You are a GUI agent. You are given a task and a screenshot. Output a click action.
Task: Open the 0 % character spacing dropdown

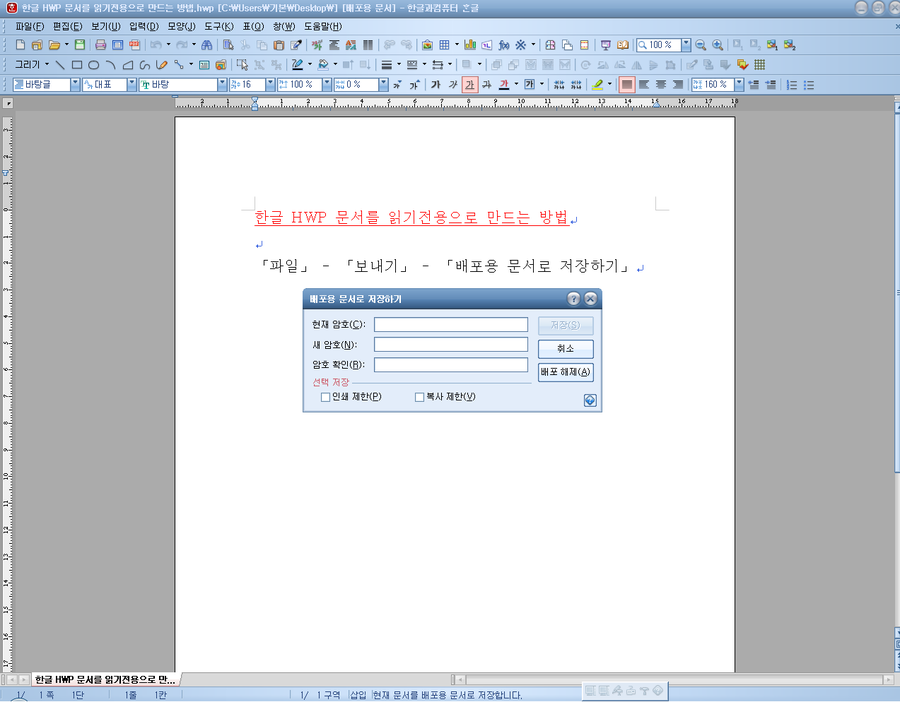(x=384, y=85)
